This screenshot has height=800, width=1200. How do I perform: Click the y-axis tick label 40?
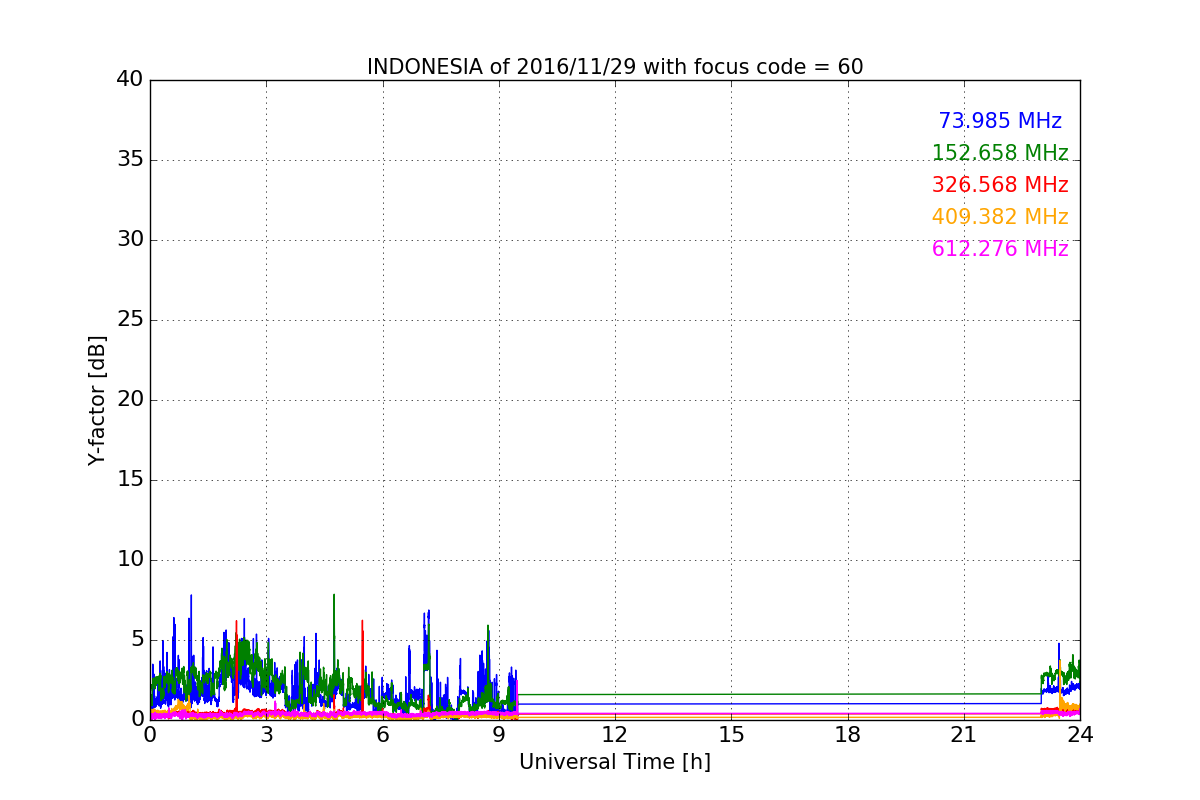click(x=130, y=79)
